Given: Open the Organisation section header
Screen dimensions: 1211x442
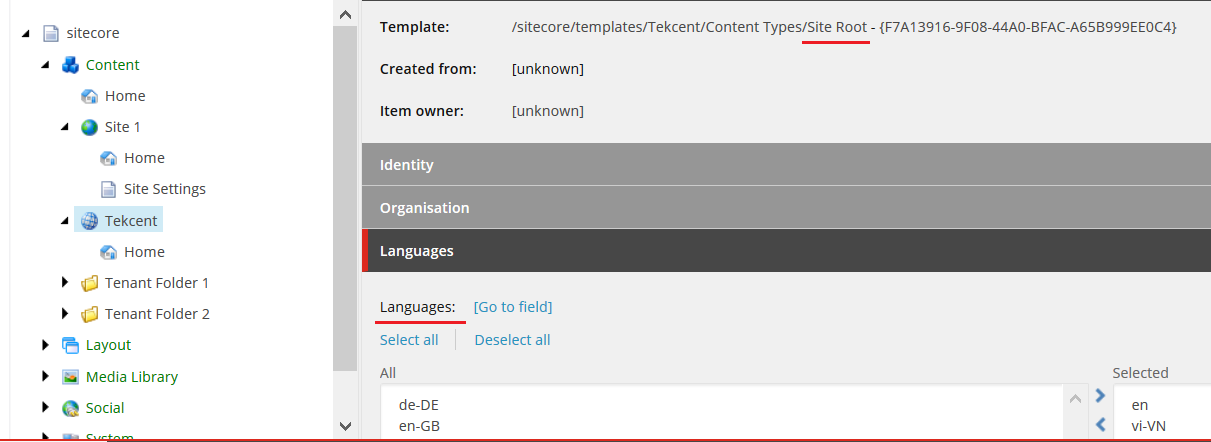Looking at the screenshot, I should click(424, 208).
